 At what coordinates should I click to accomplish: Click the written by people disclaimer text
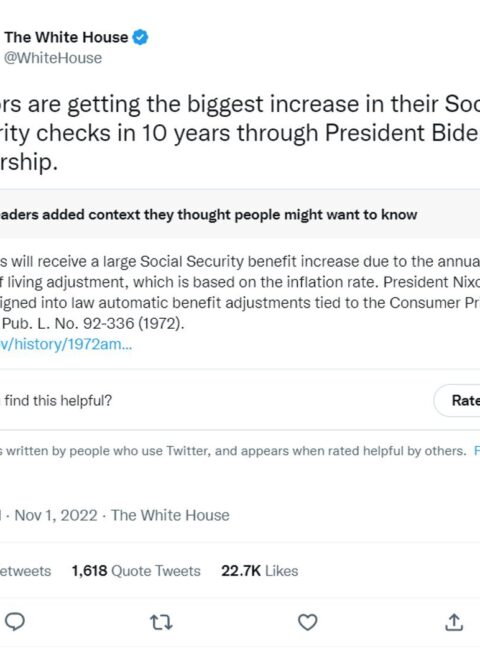tap(233, 451)
